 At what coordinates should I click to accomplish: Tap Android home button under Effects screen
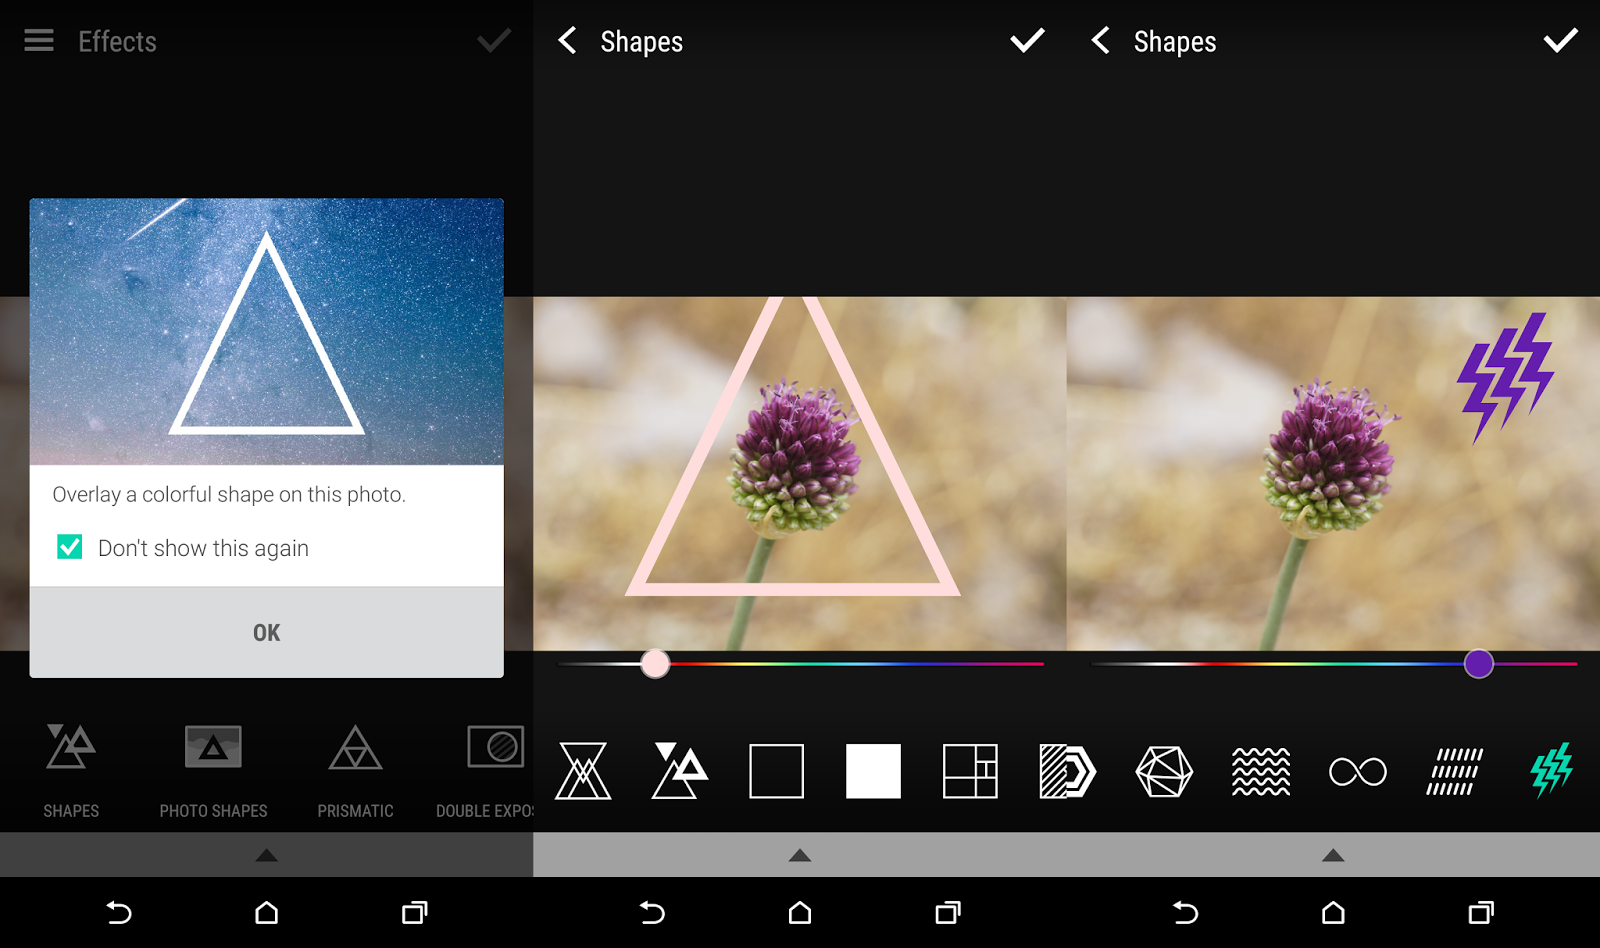(x=266, y=912)
